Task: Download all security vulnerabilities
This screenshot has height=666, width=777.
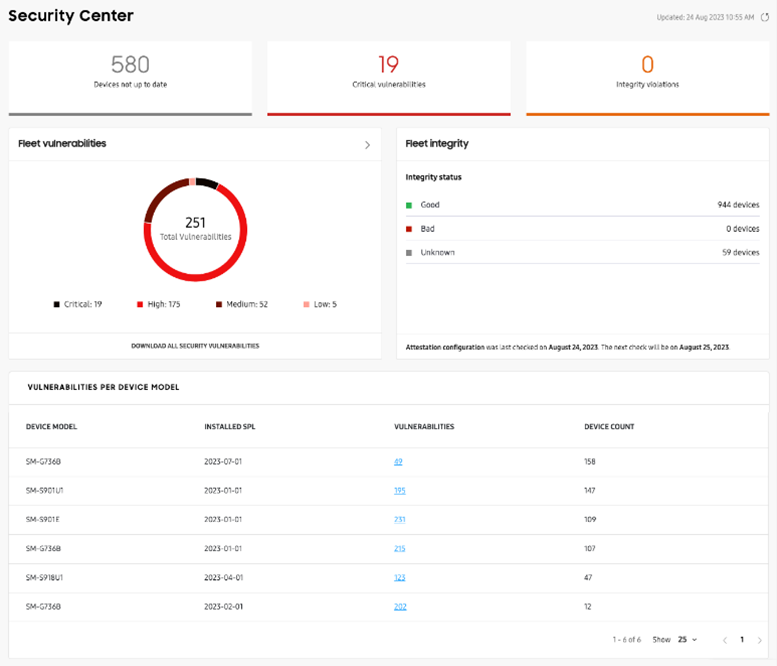Action: [195, 346]
